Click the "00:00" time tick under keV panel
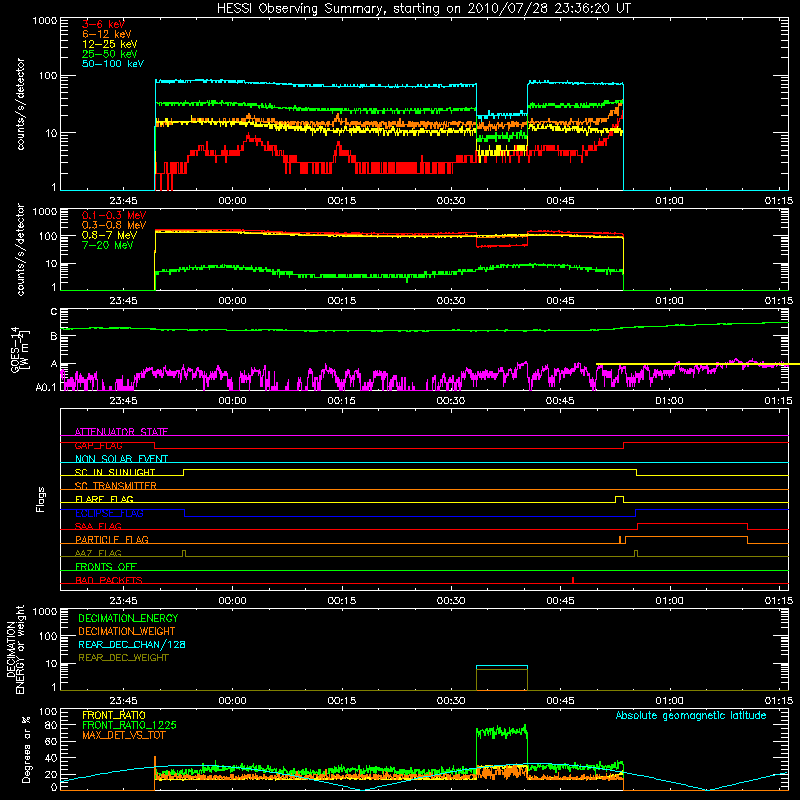This screenshot has width=800, height=800. click(232, 201)
